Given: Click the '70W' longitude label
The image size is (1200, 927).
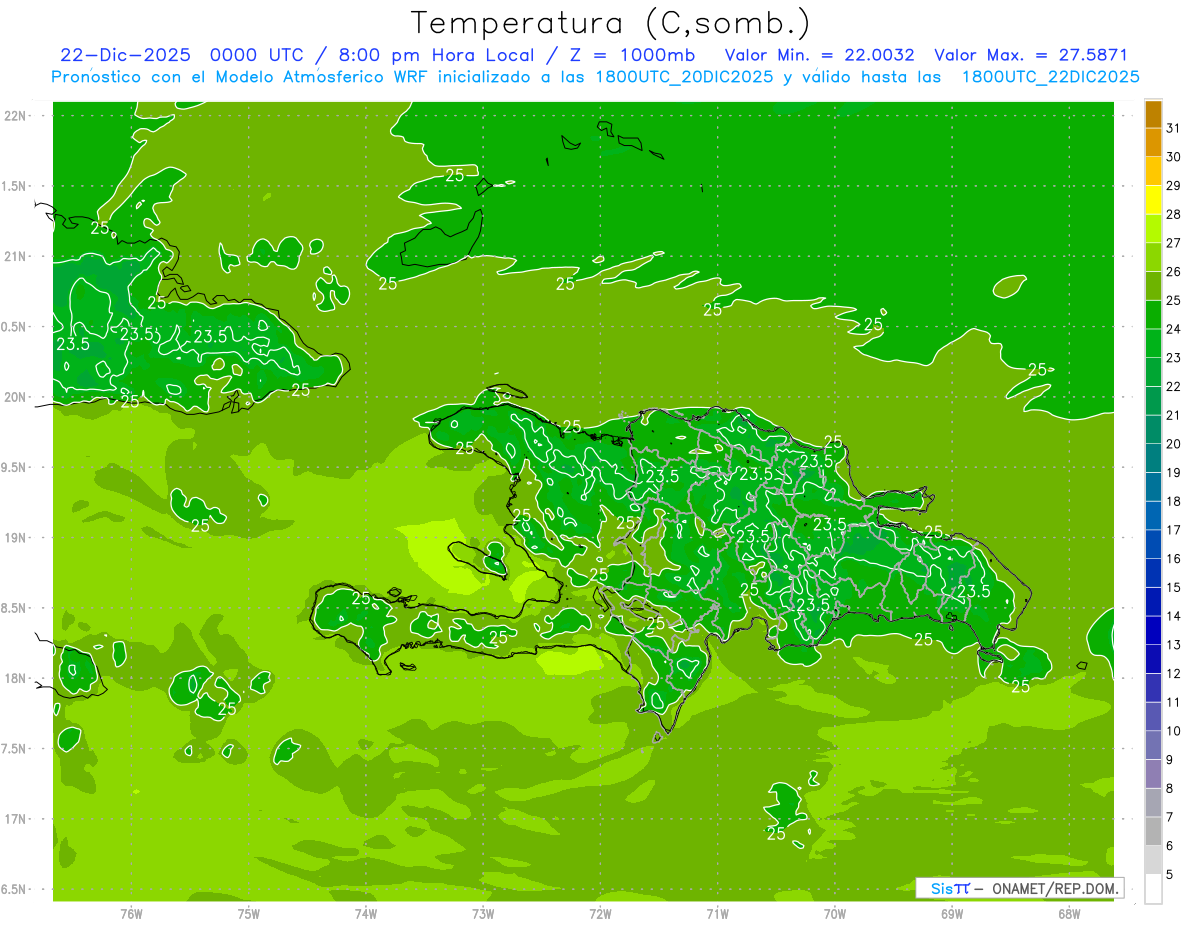Looking at the screenshot, I should tap(835, 914).
